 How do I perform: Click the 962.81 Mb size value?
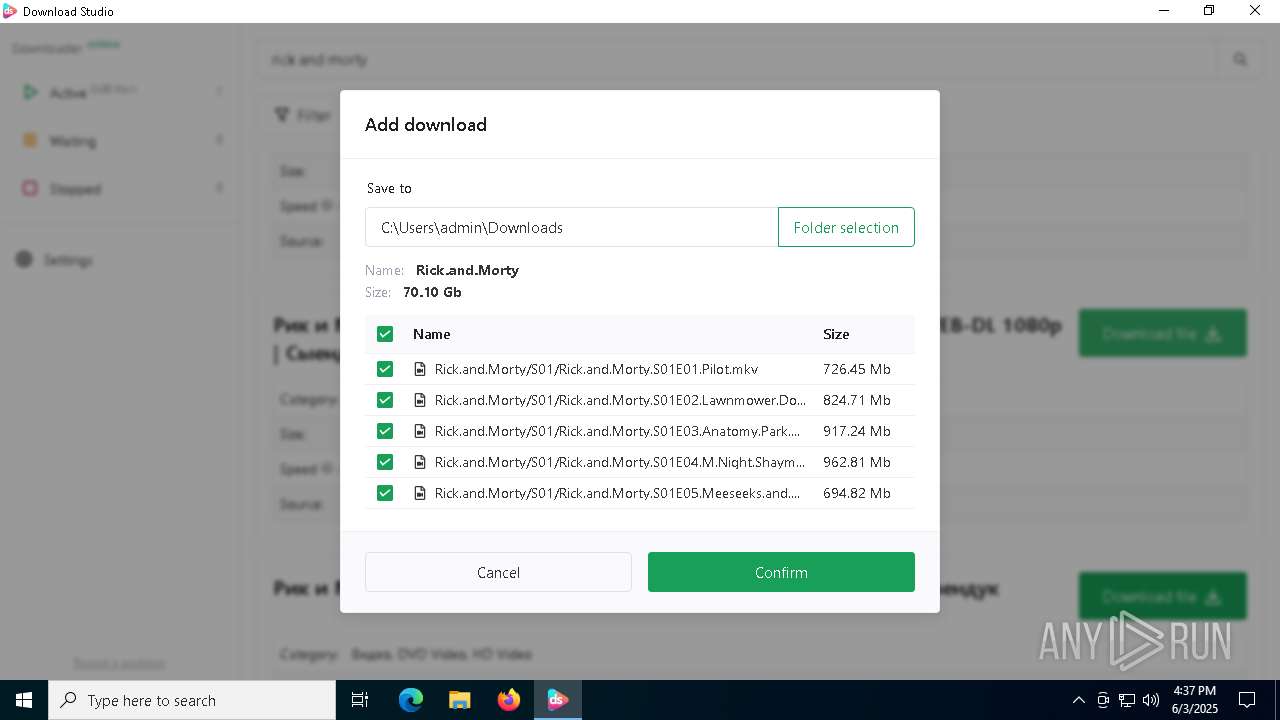click(x=857, y=462)
